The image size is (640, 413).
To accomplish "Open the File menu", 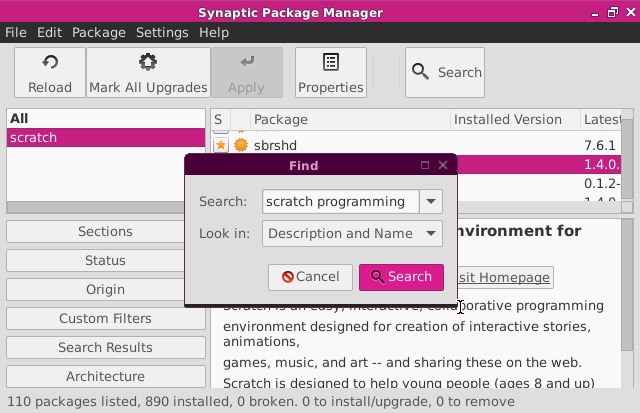I will tap(16, 32).
